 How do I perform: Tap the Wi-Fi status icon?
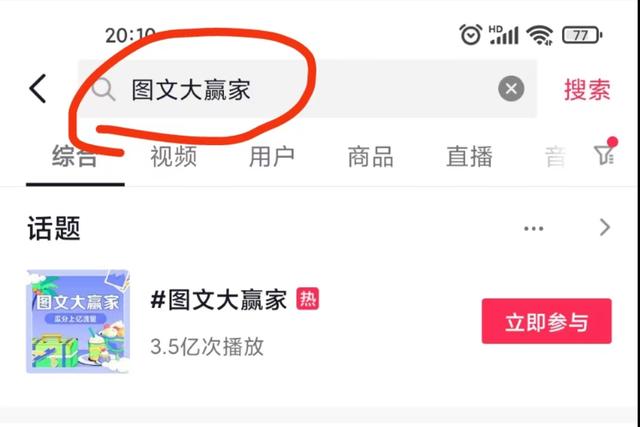(x=539, y=35)
